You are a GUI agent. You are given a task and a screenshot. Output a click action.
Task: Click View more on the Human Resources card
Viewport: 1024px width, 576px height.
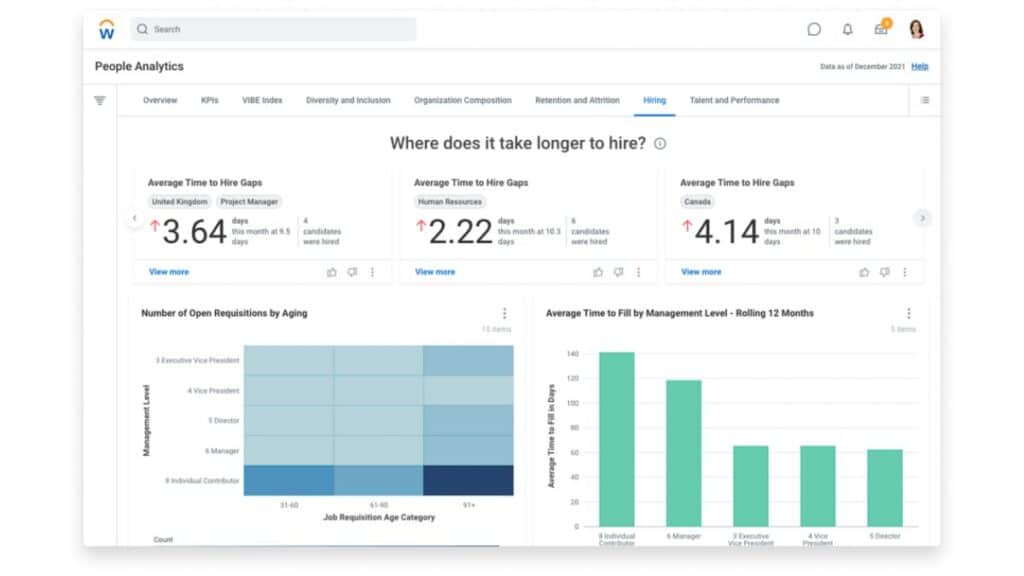click(x=435, y=272)
